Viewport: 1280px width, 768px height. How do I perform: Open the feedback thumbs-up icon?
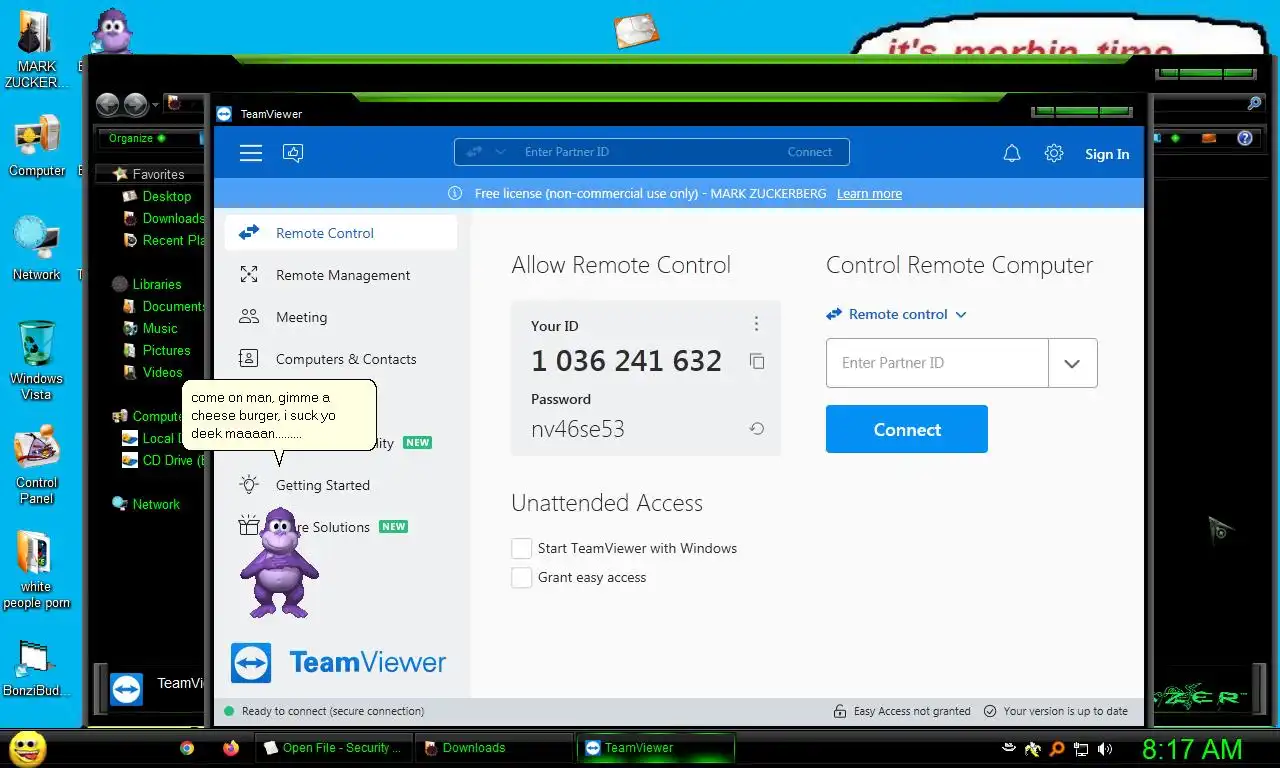tap(293, 153)
